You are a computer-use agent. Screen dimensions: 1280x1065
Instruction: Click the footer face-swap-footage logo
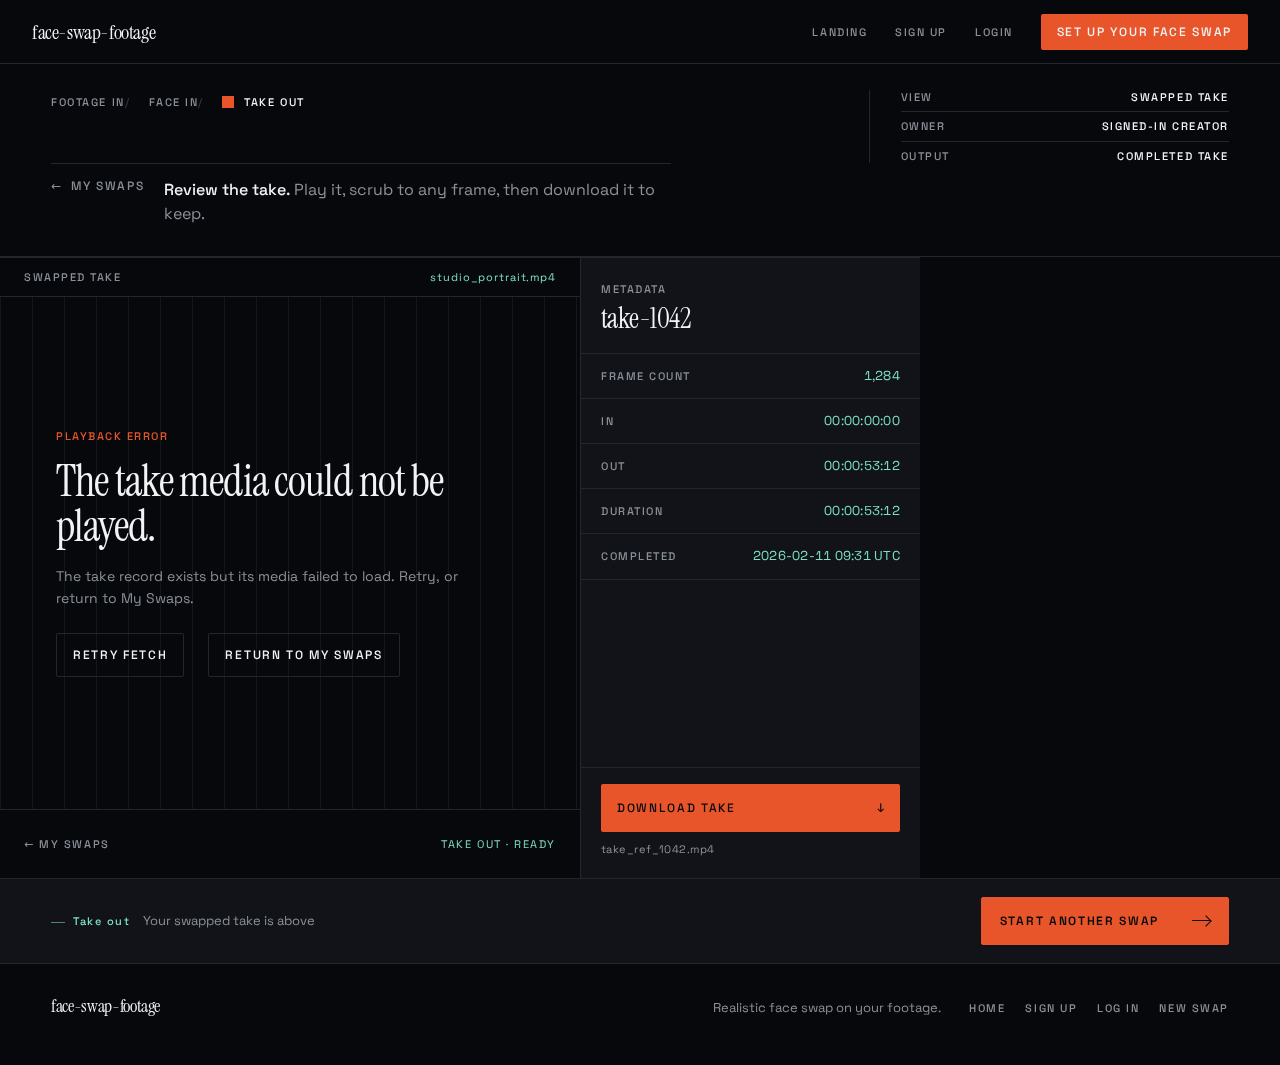105,1007
